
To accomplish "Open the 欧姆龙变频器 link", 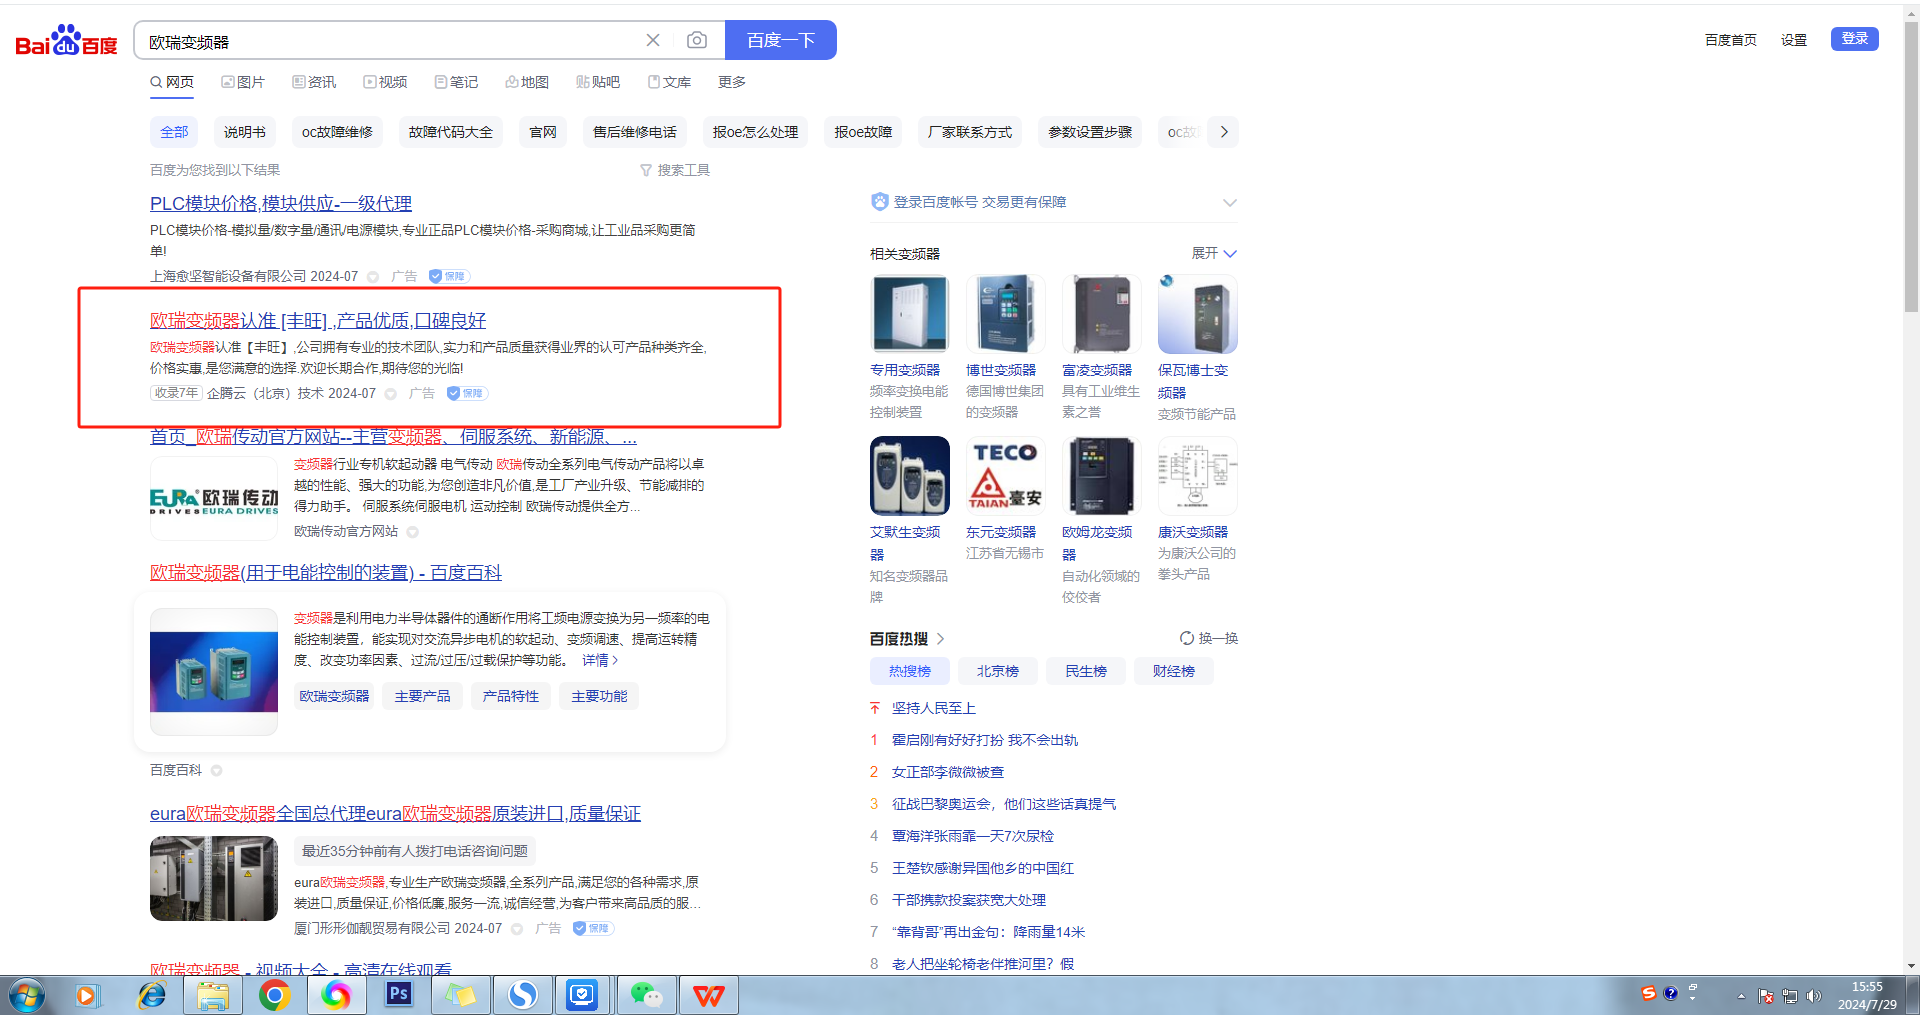I will 1097,543.
